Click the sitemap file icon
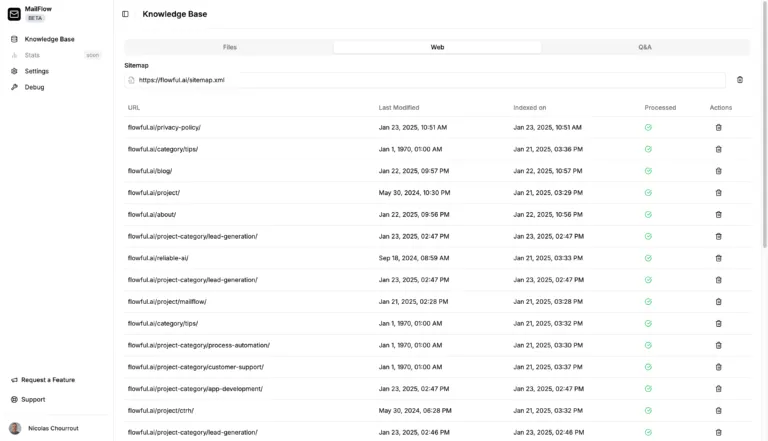This screenshot has width=768, height=441. point(131,80)
